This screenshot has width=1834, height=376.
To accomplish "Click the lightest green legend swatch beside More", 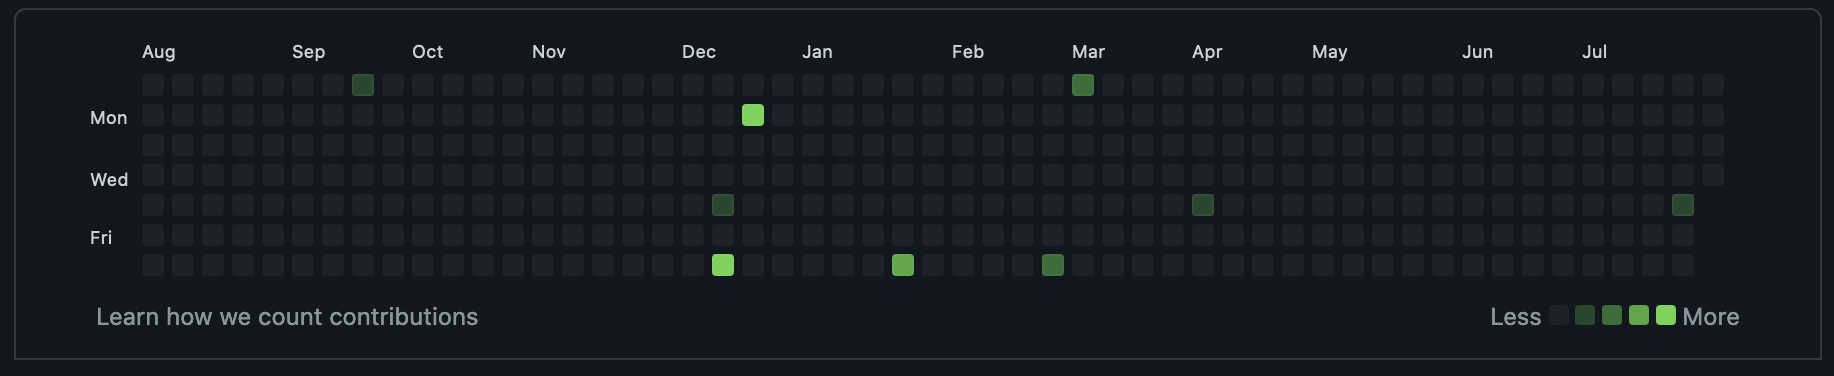I will (1666, 316).
